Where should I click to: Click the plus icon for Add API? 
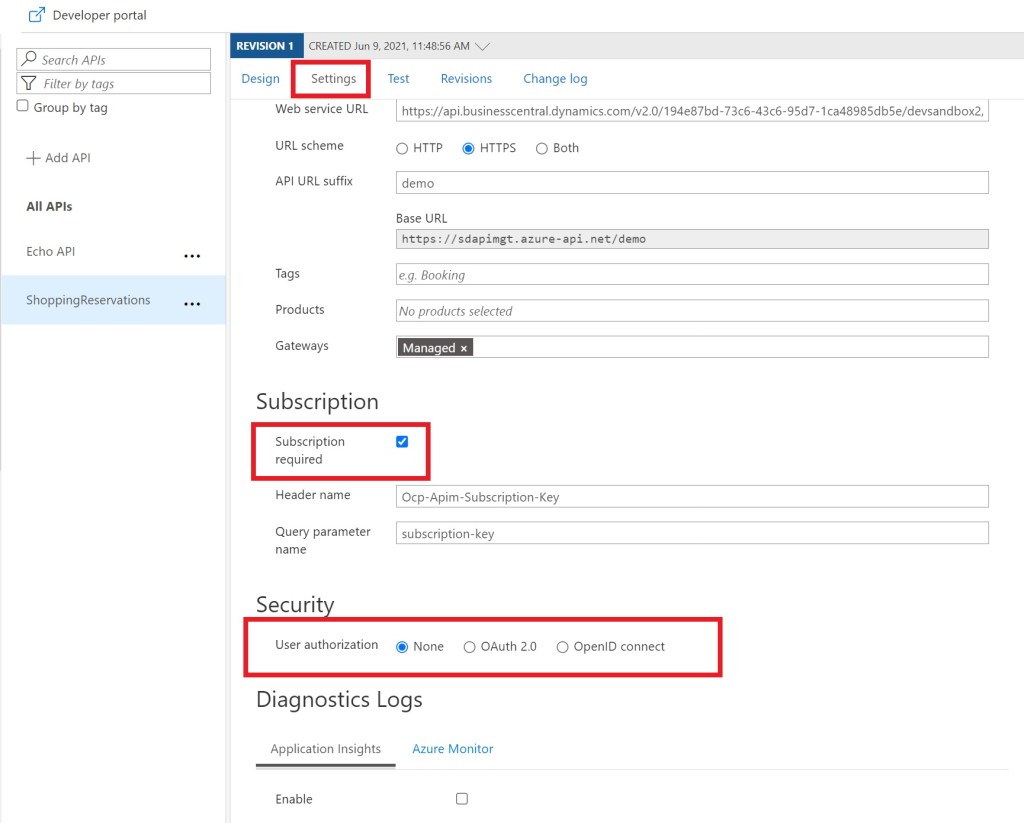click(33, 158)
